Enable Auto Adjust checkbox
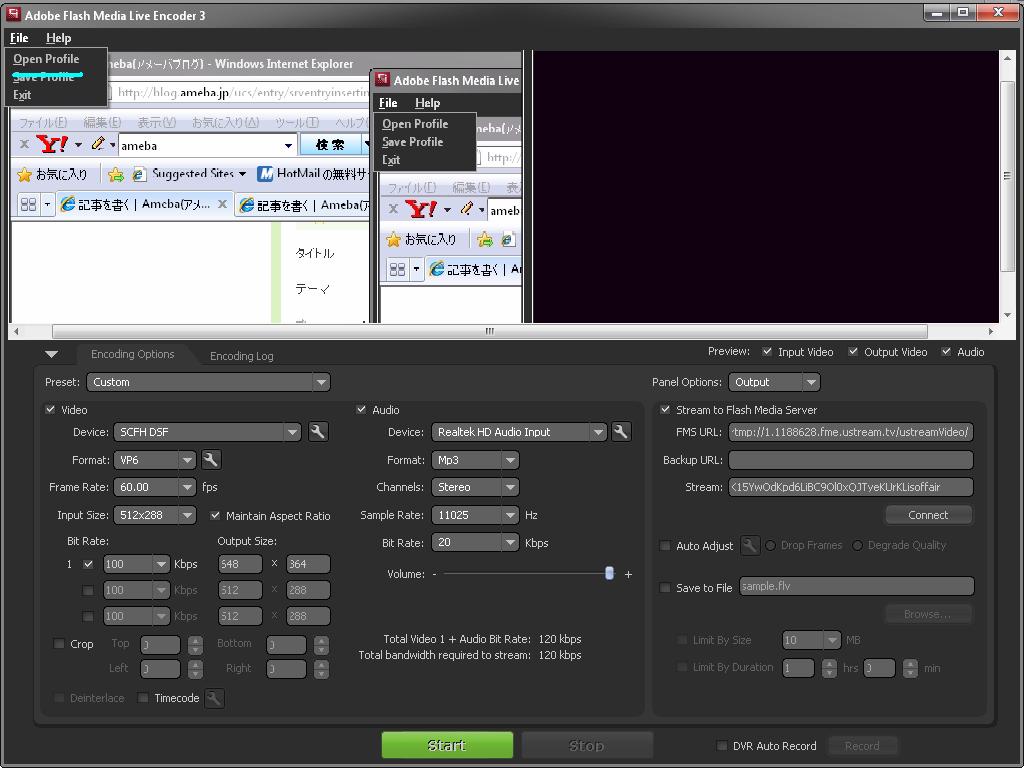 (665, 545)
